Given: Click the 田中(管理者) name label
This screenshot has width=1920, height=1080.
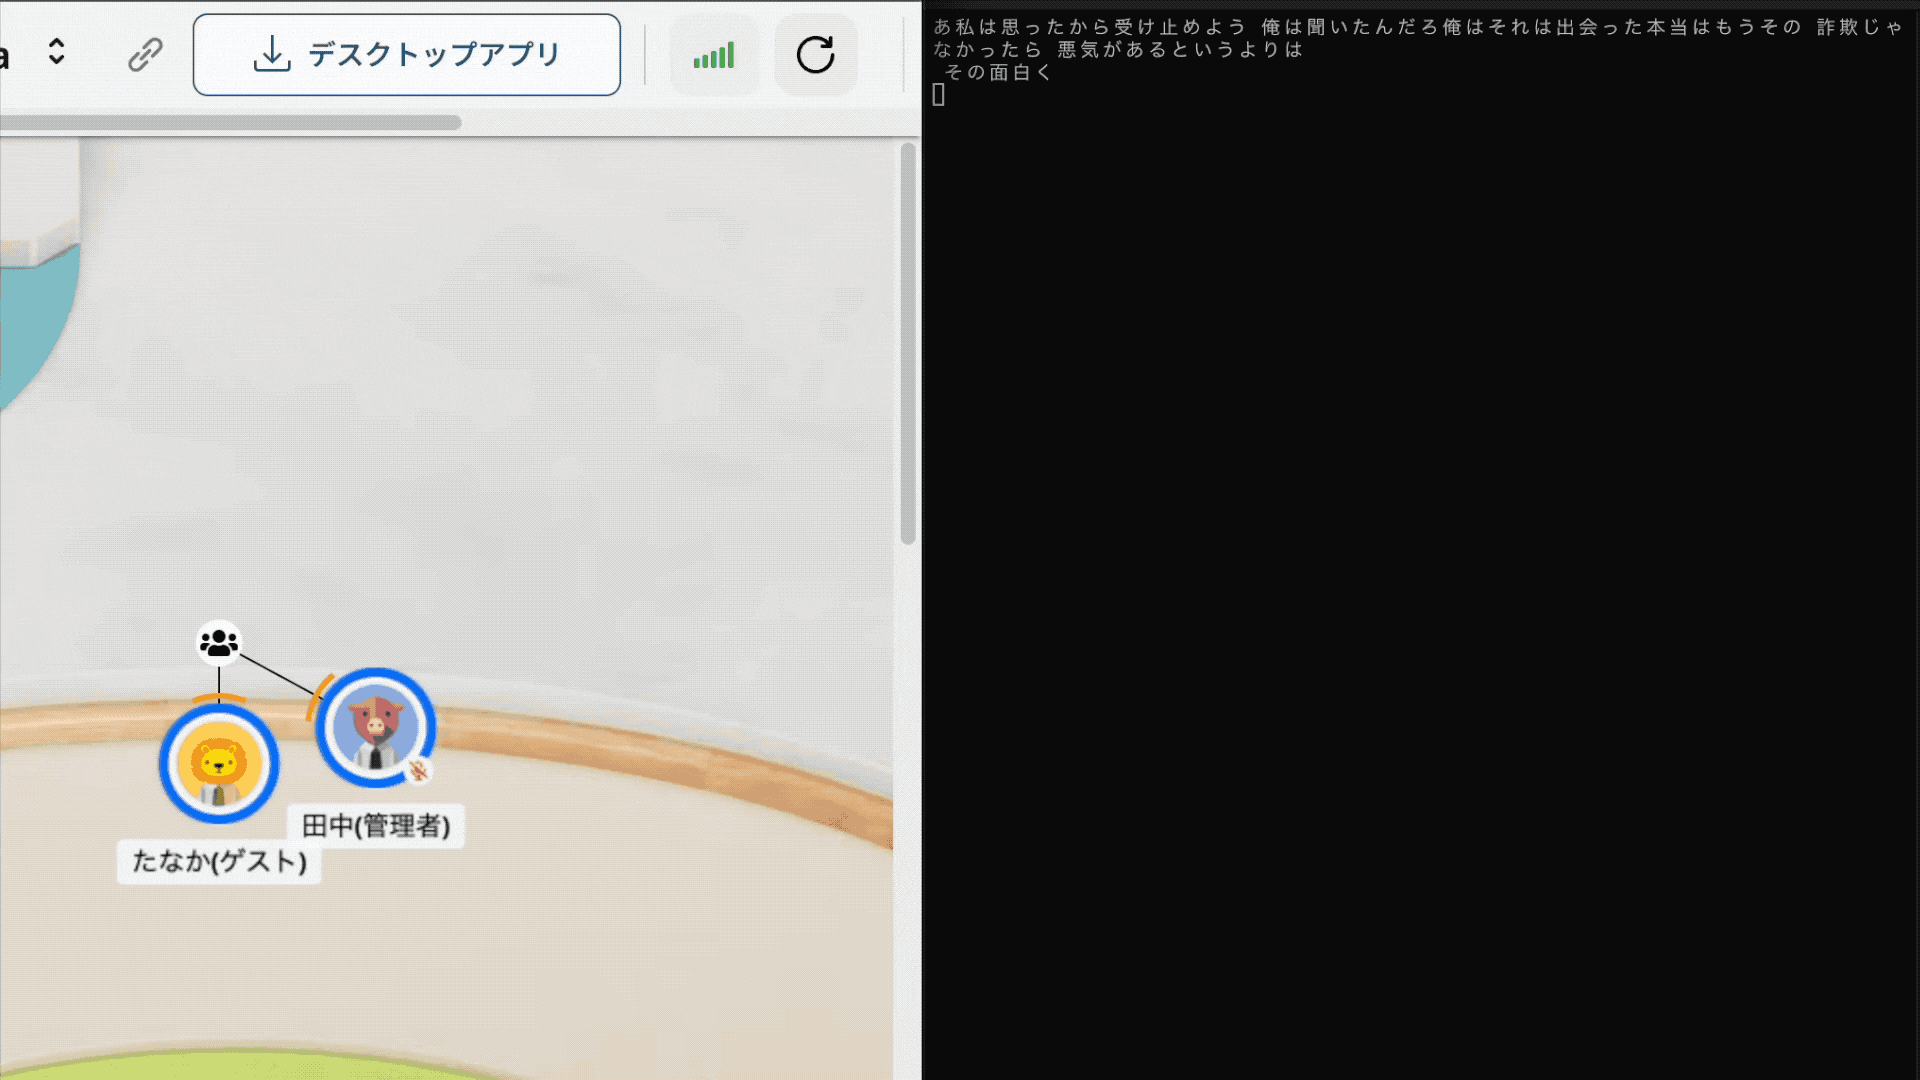Looking at the screenshot, I should [377, 827].
